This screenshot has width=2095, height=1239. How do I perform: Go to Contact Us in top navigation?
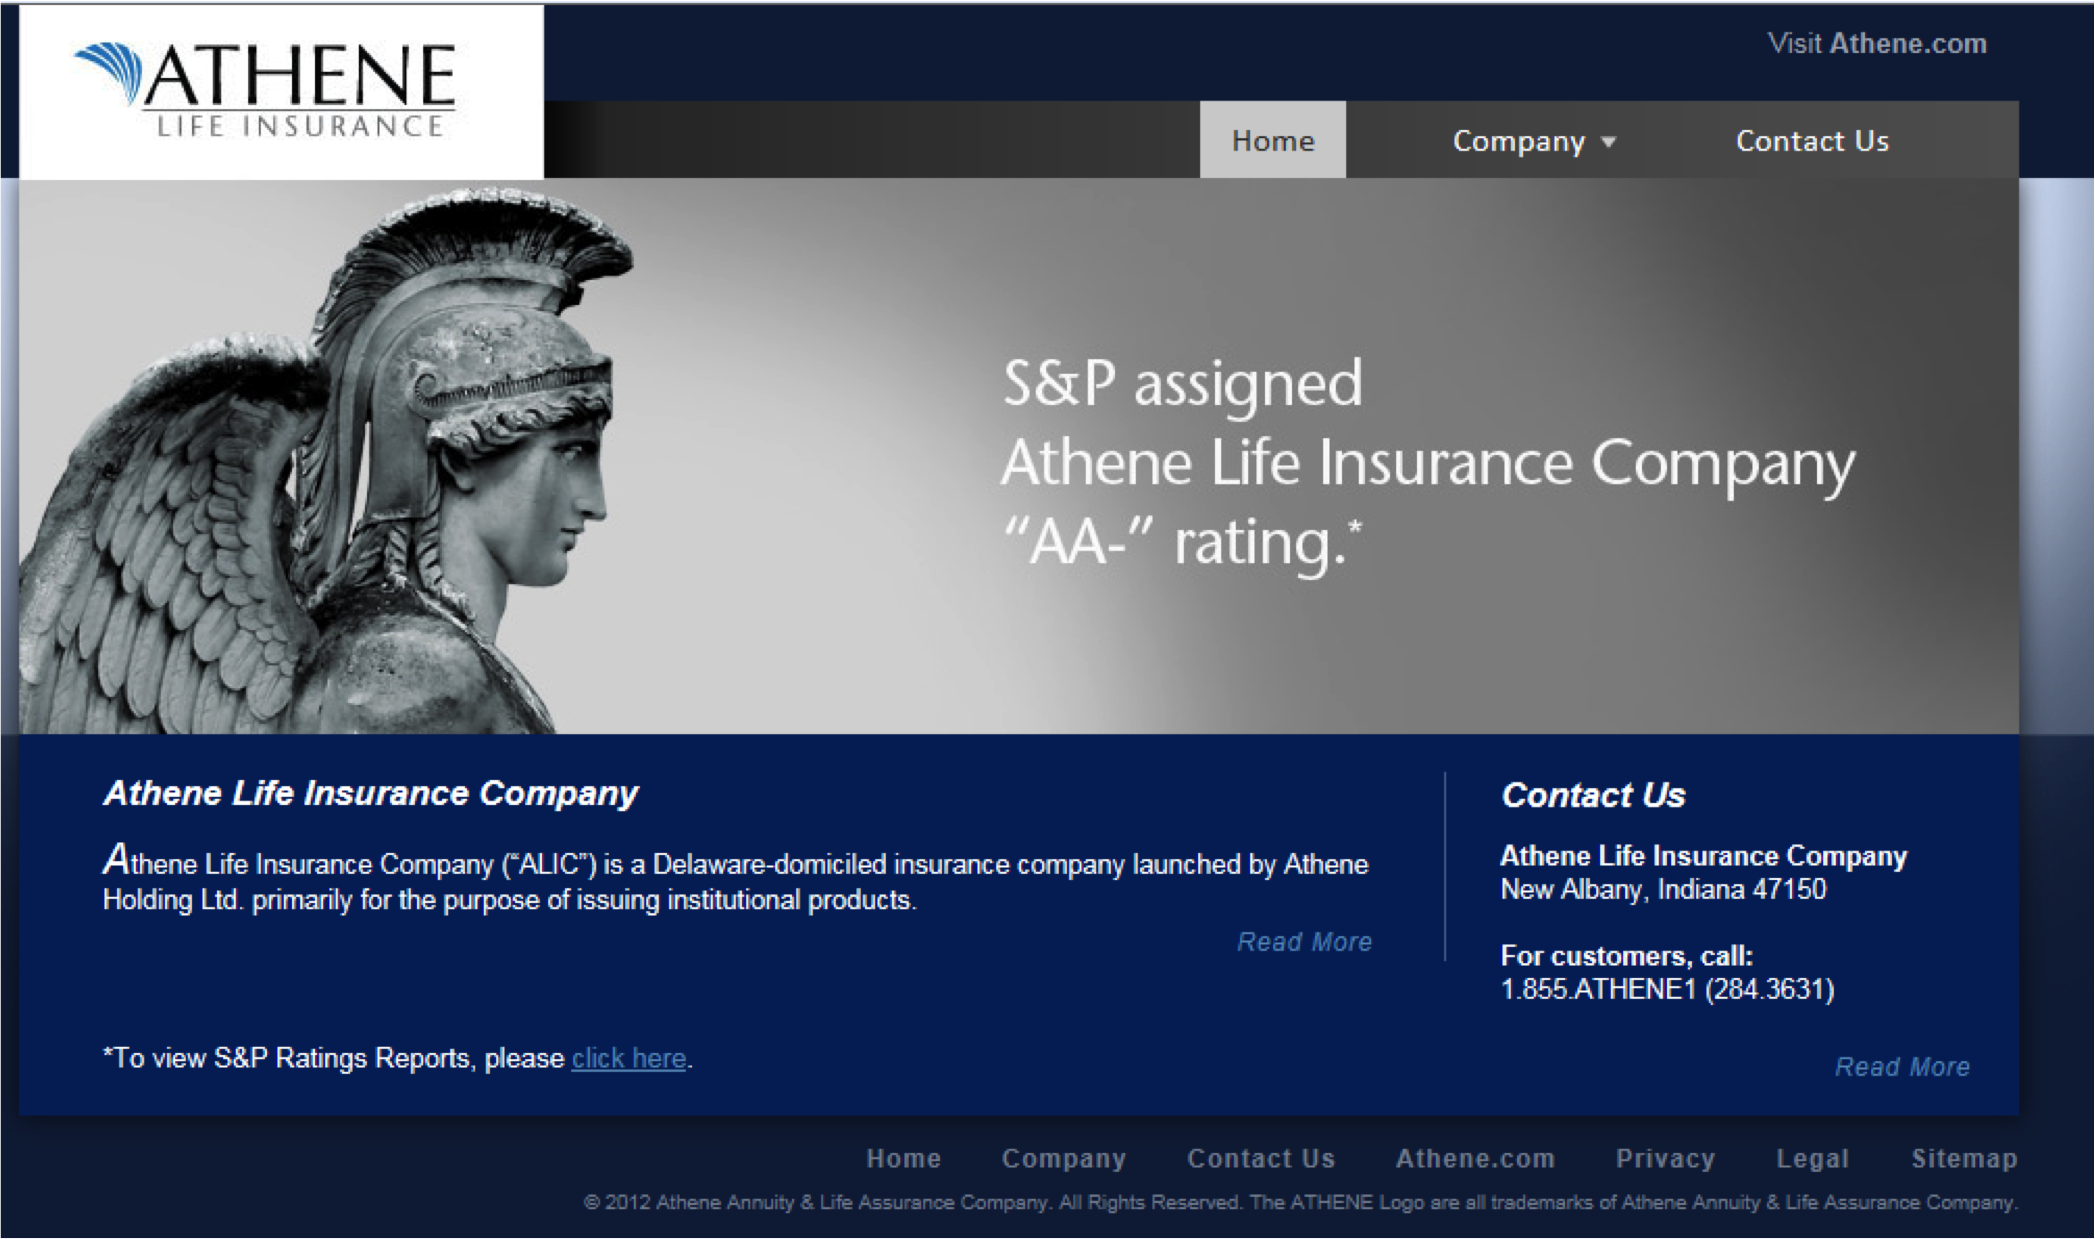1812,141
